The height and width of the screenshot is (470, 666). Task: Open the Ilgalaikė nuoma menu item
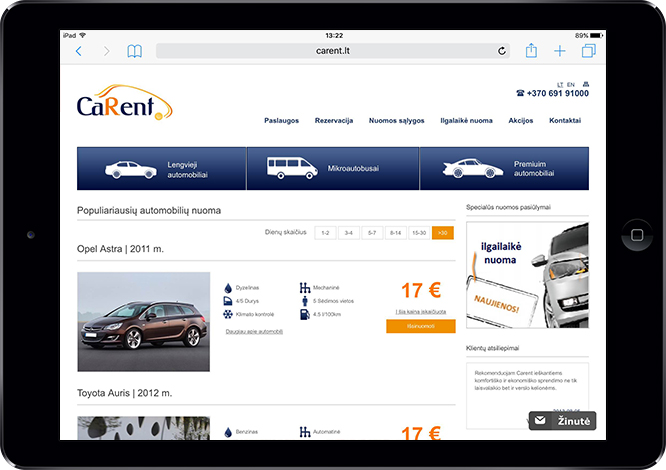coord(466,121)
